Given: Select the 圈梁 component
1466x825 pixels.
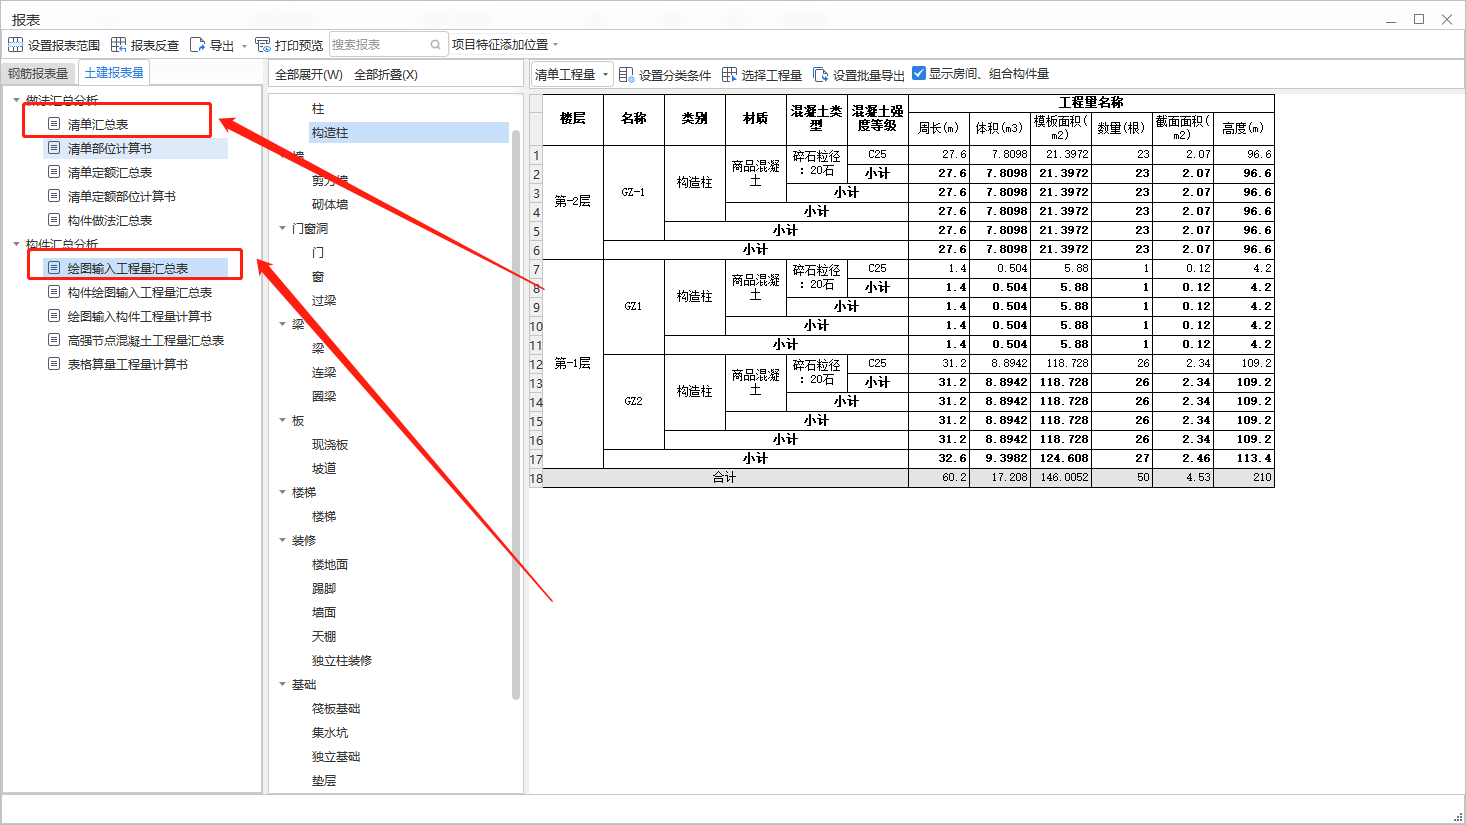Looking at the screenshot, I should click(x=324, y=397).
